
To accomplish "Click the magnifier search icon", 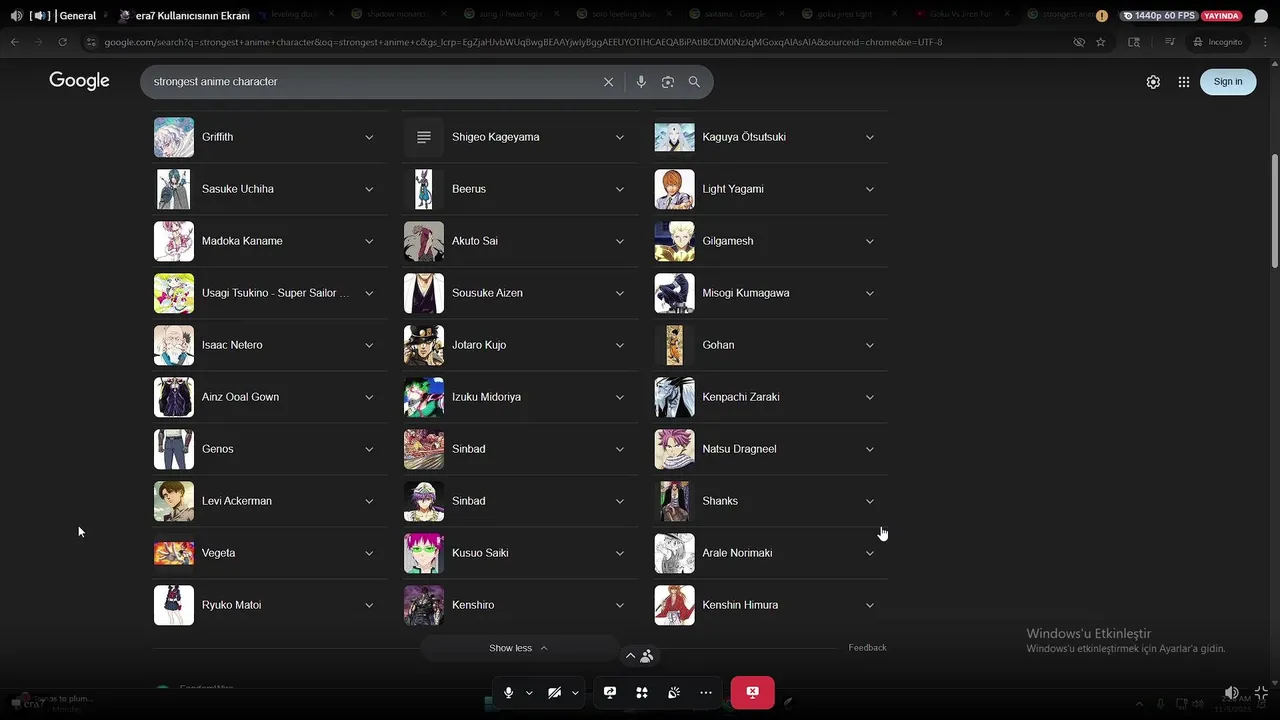I will tap(694, 82).
